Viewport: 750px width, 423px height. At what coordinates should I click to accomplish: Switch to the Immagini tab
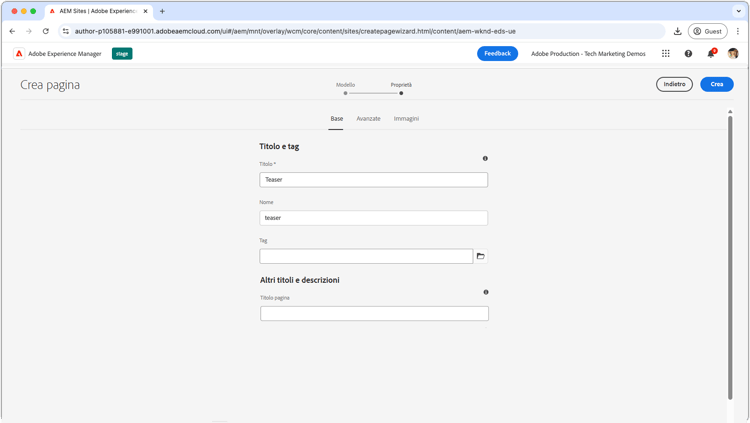(x=406, y=119)
